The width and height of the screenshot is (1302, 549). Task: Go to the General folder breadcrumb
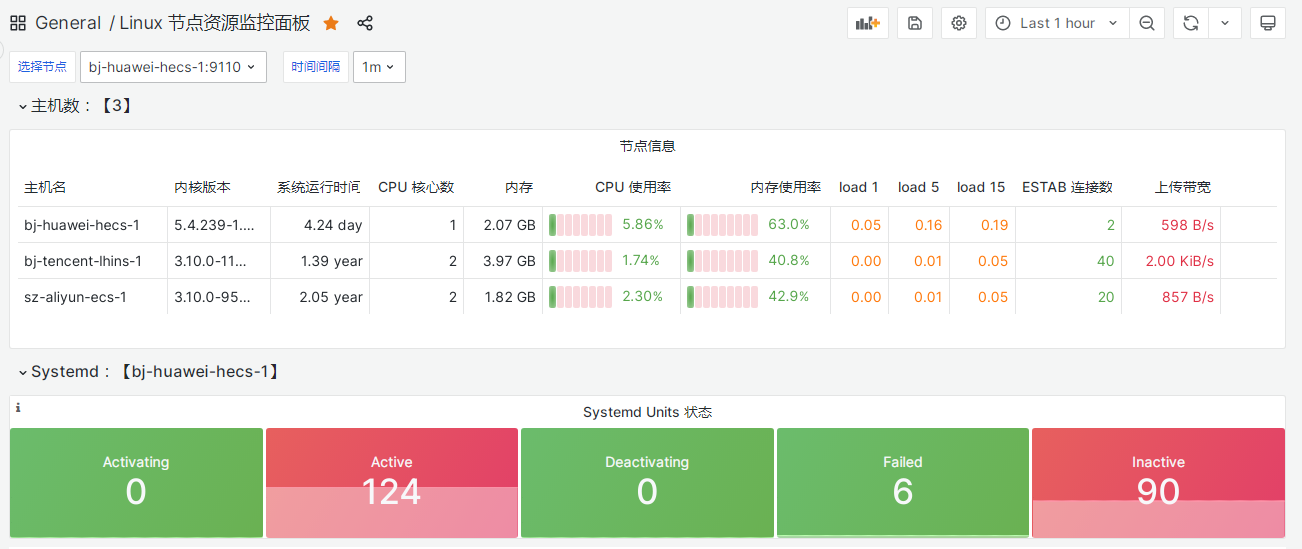click(x=68, y=23)
